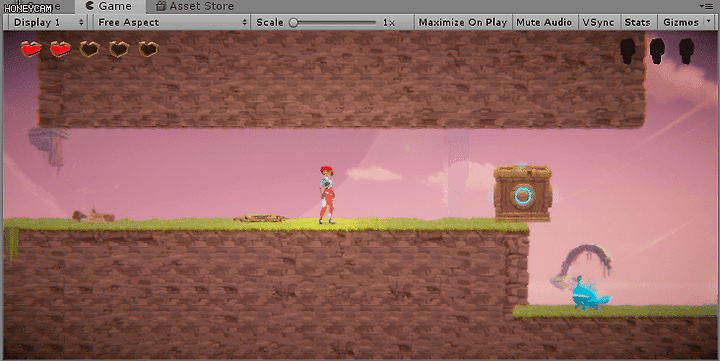Toggle Gizmos in Game view
This screenshot has height=361, width=720.
coord(681,22)
